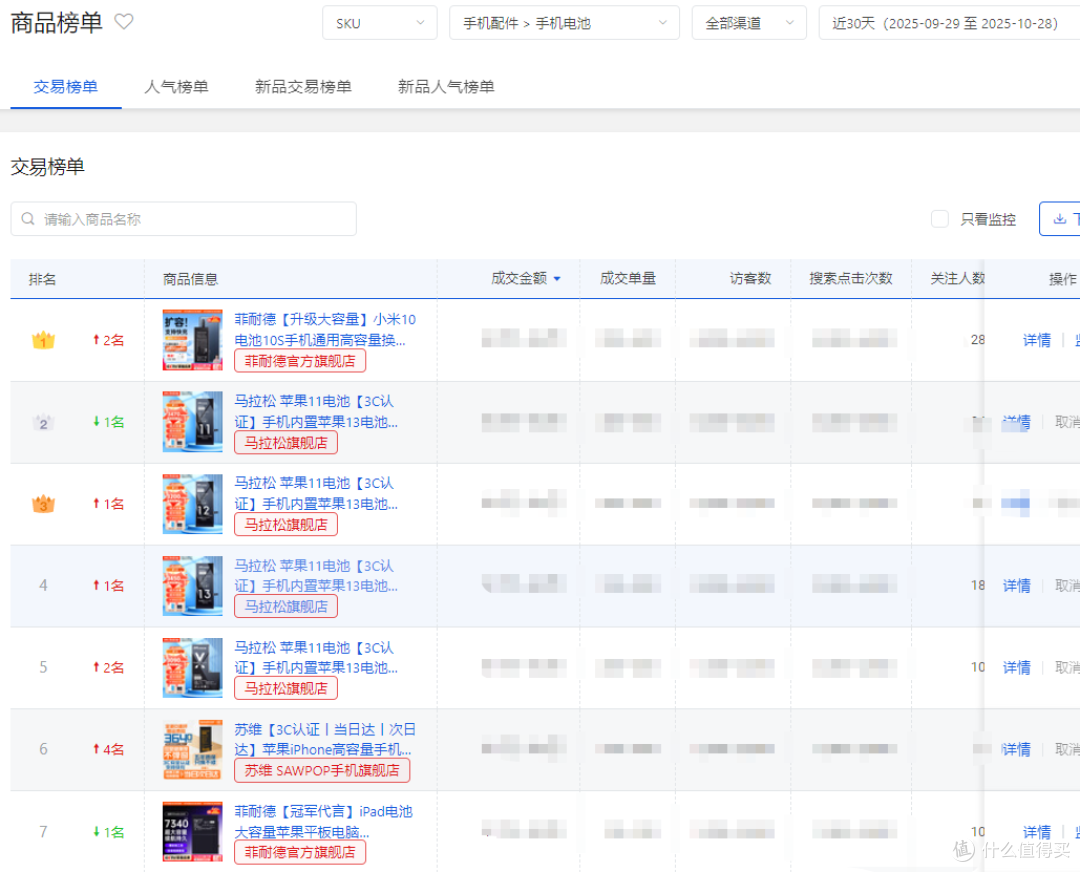Click the ↓1名 rank change in row 2
The width and height of the screenshot is (1080, 872).
point(108,422)
